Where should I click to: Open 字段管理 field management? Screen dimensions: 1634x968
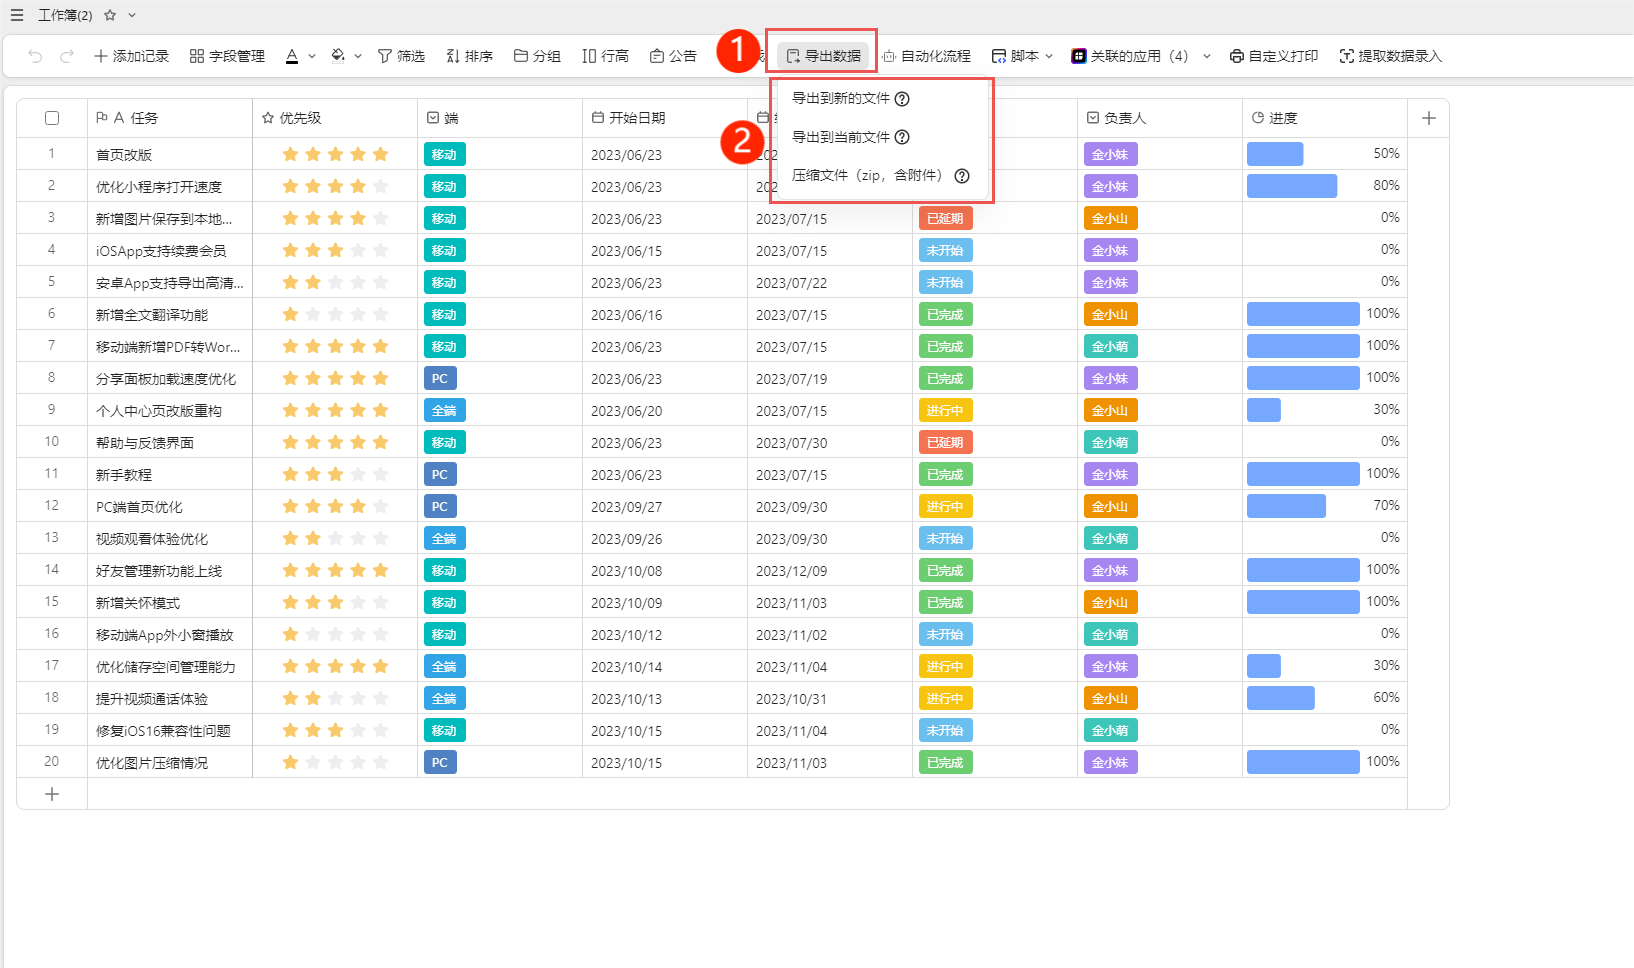click(227, 56)
